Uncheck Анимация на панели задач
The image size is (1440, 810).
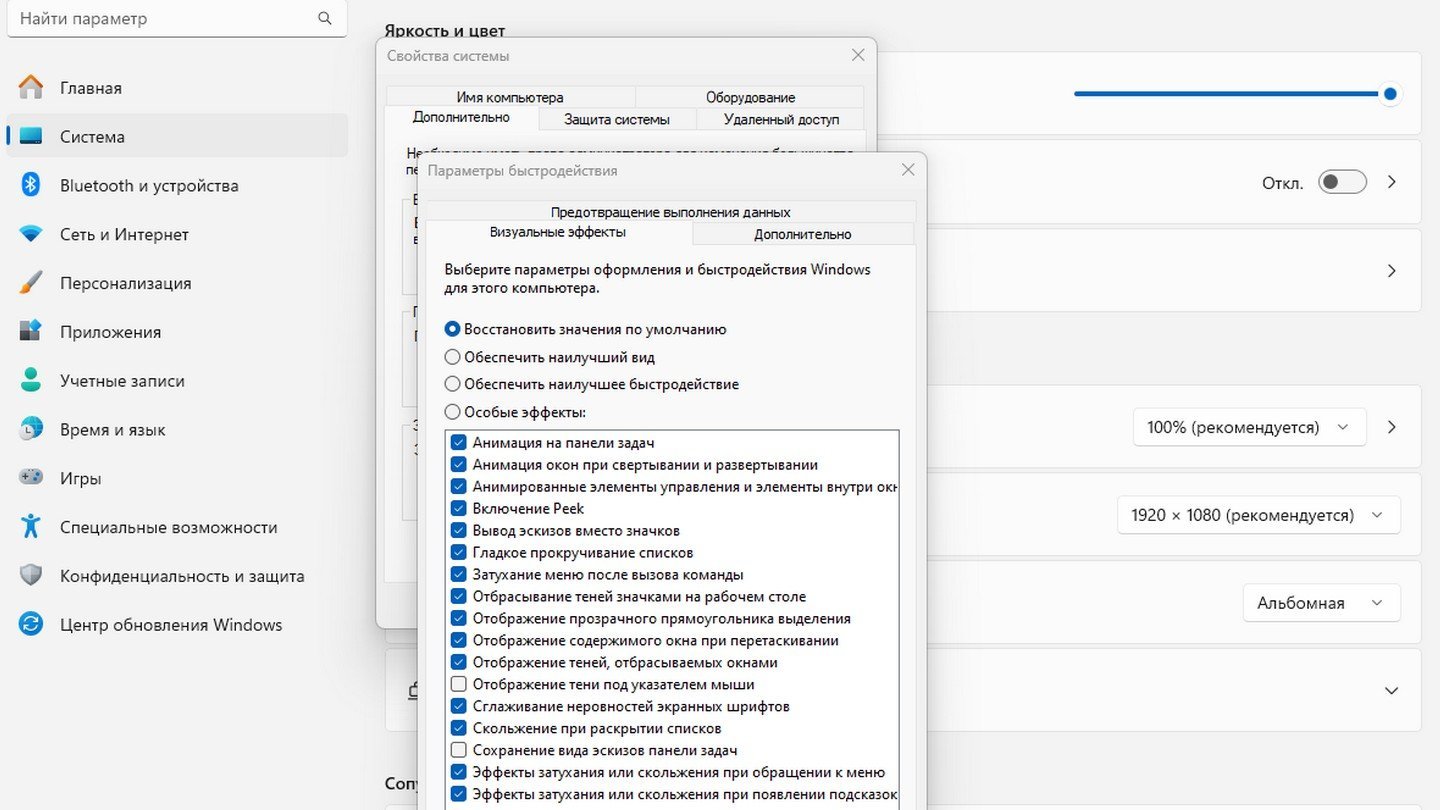coord(459,443)
